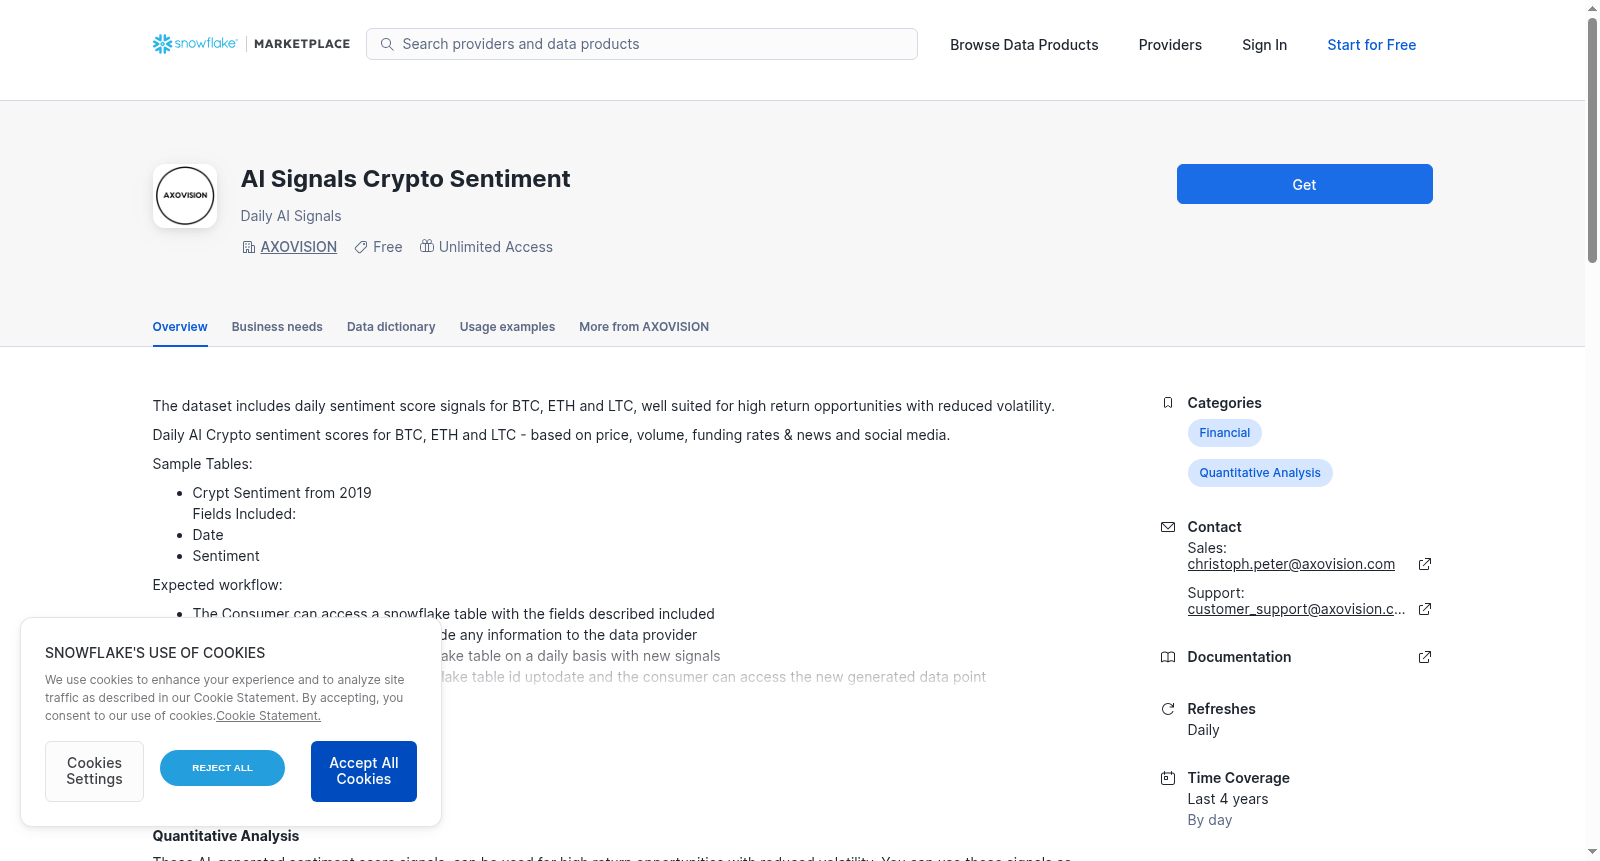Open the AXOVISION provider link

tap(298, 247)
